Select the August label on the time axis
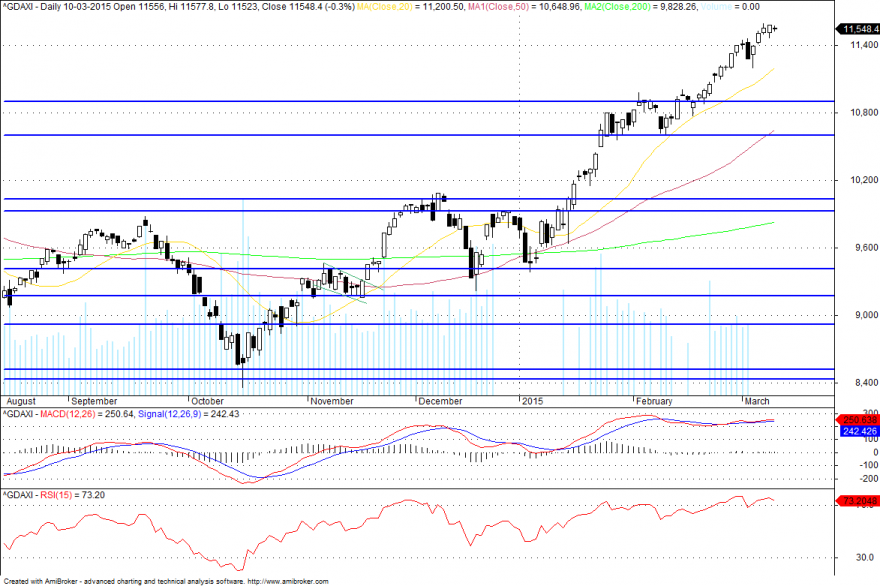Image resolution: width=880 pixels, height=586 pixels. (21, 401)
